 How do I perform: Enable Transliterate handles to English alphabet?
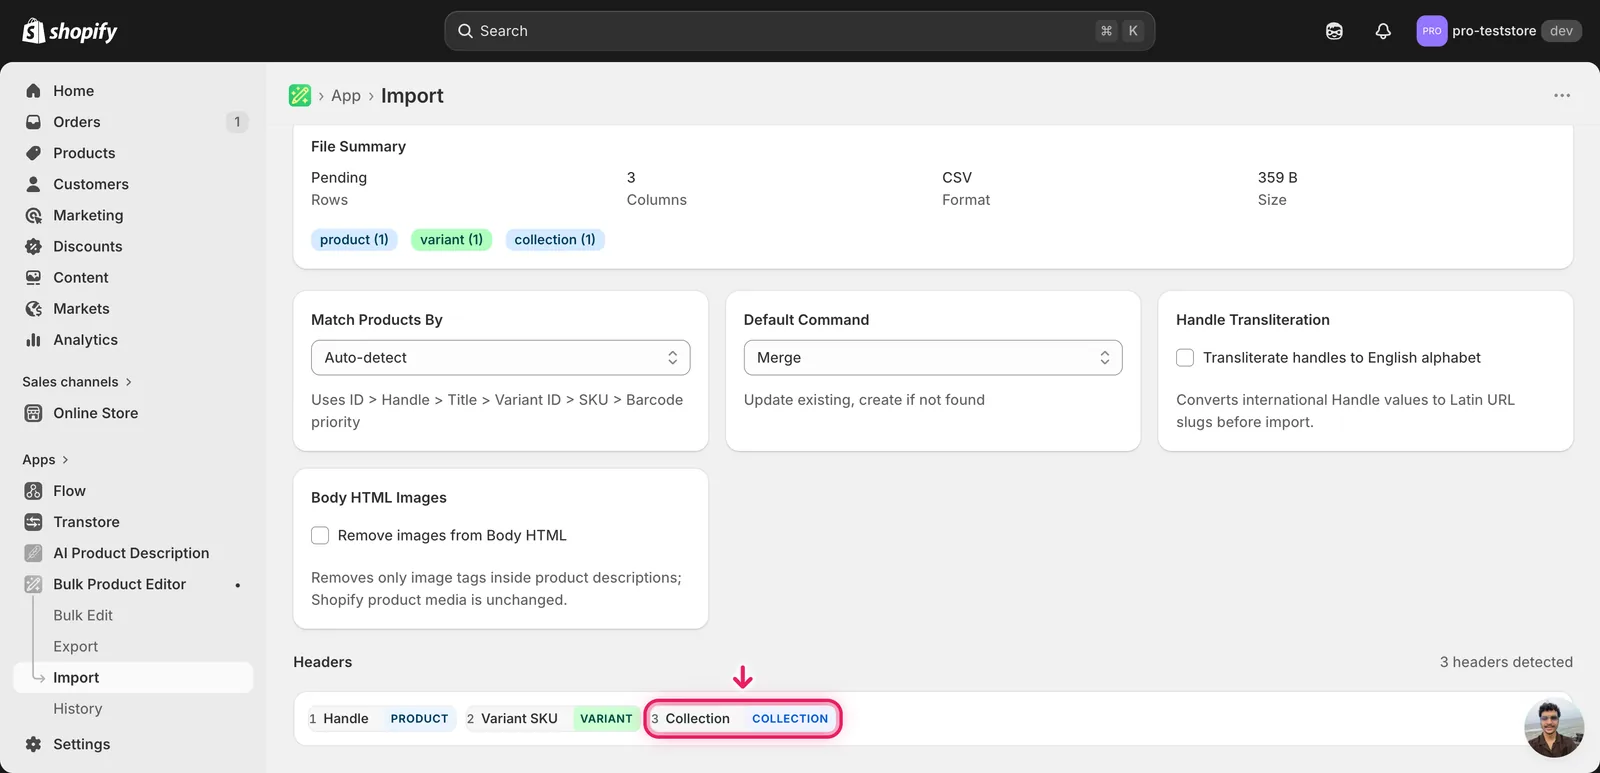click(x=1185, y=358)
